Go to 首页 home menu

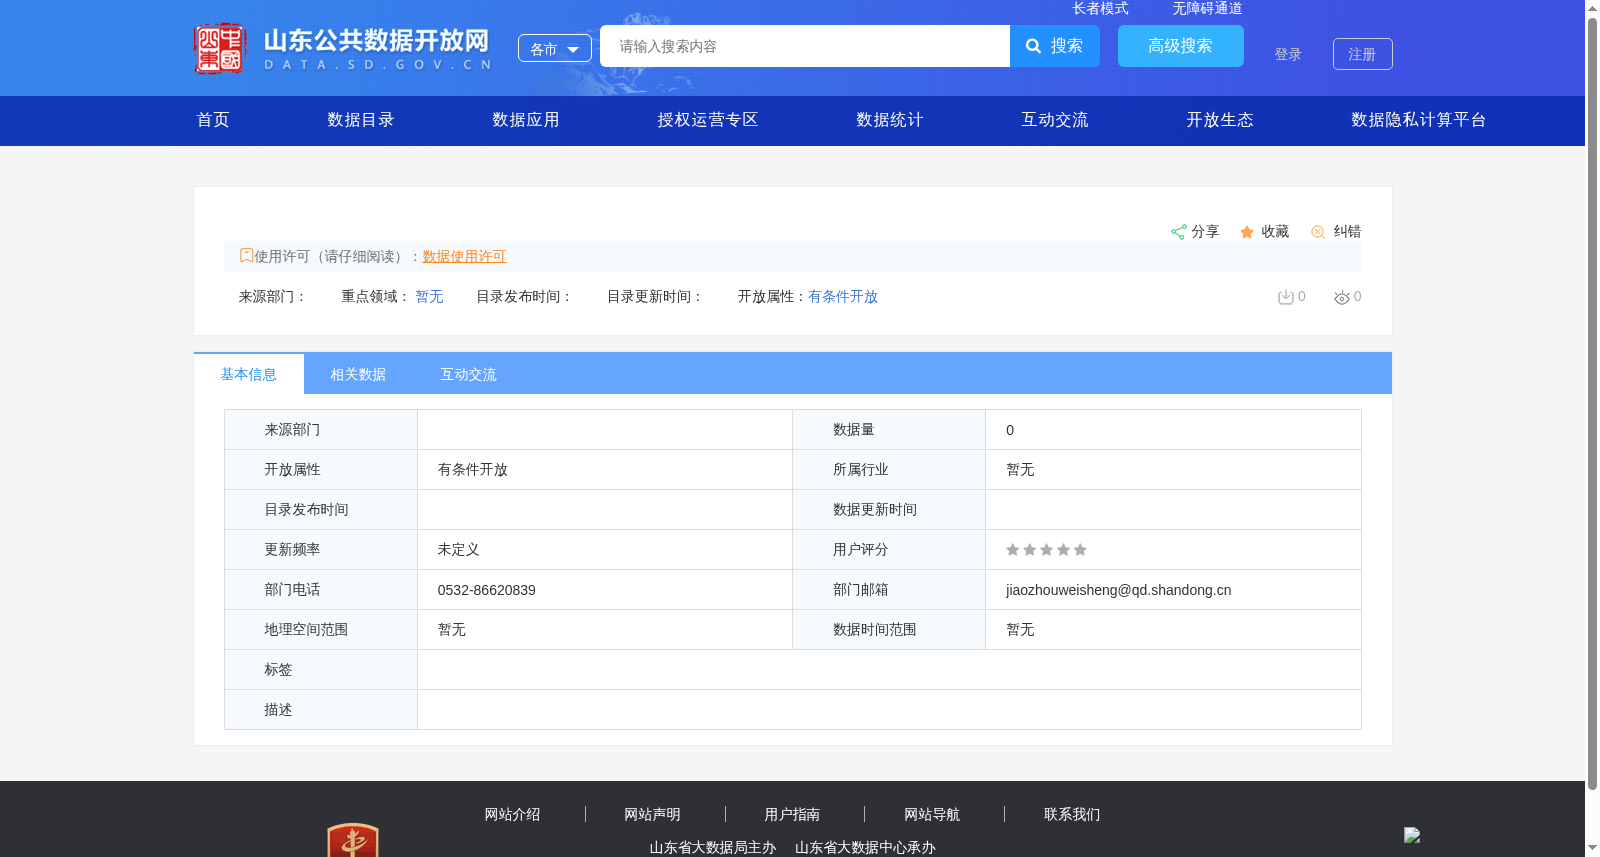pyautogui.click(x=213, y=120)
